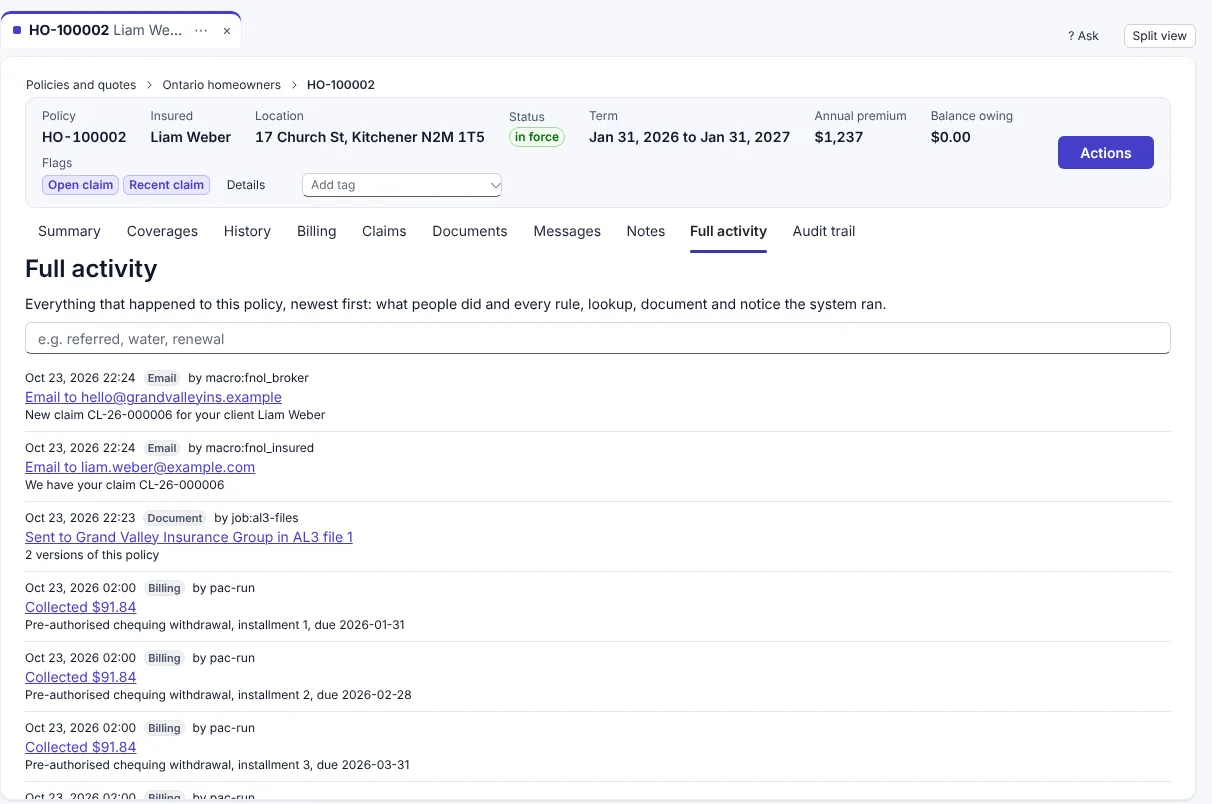This screenshot has width=1212, height=804.
Task: Open Sent to Grand Valley Insurance Group link
Action: tap(189, 537)
